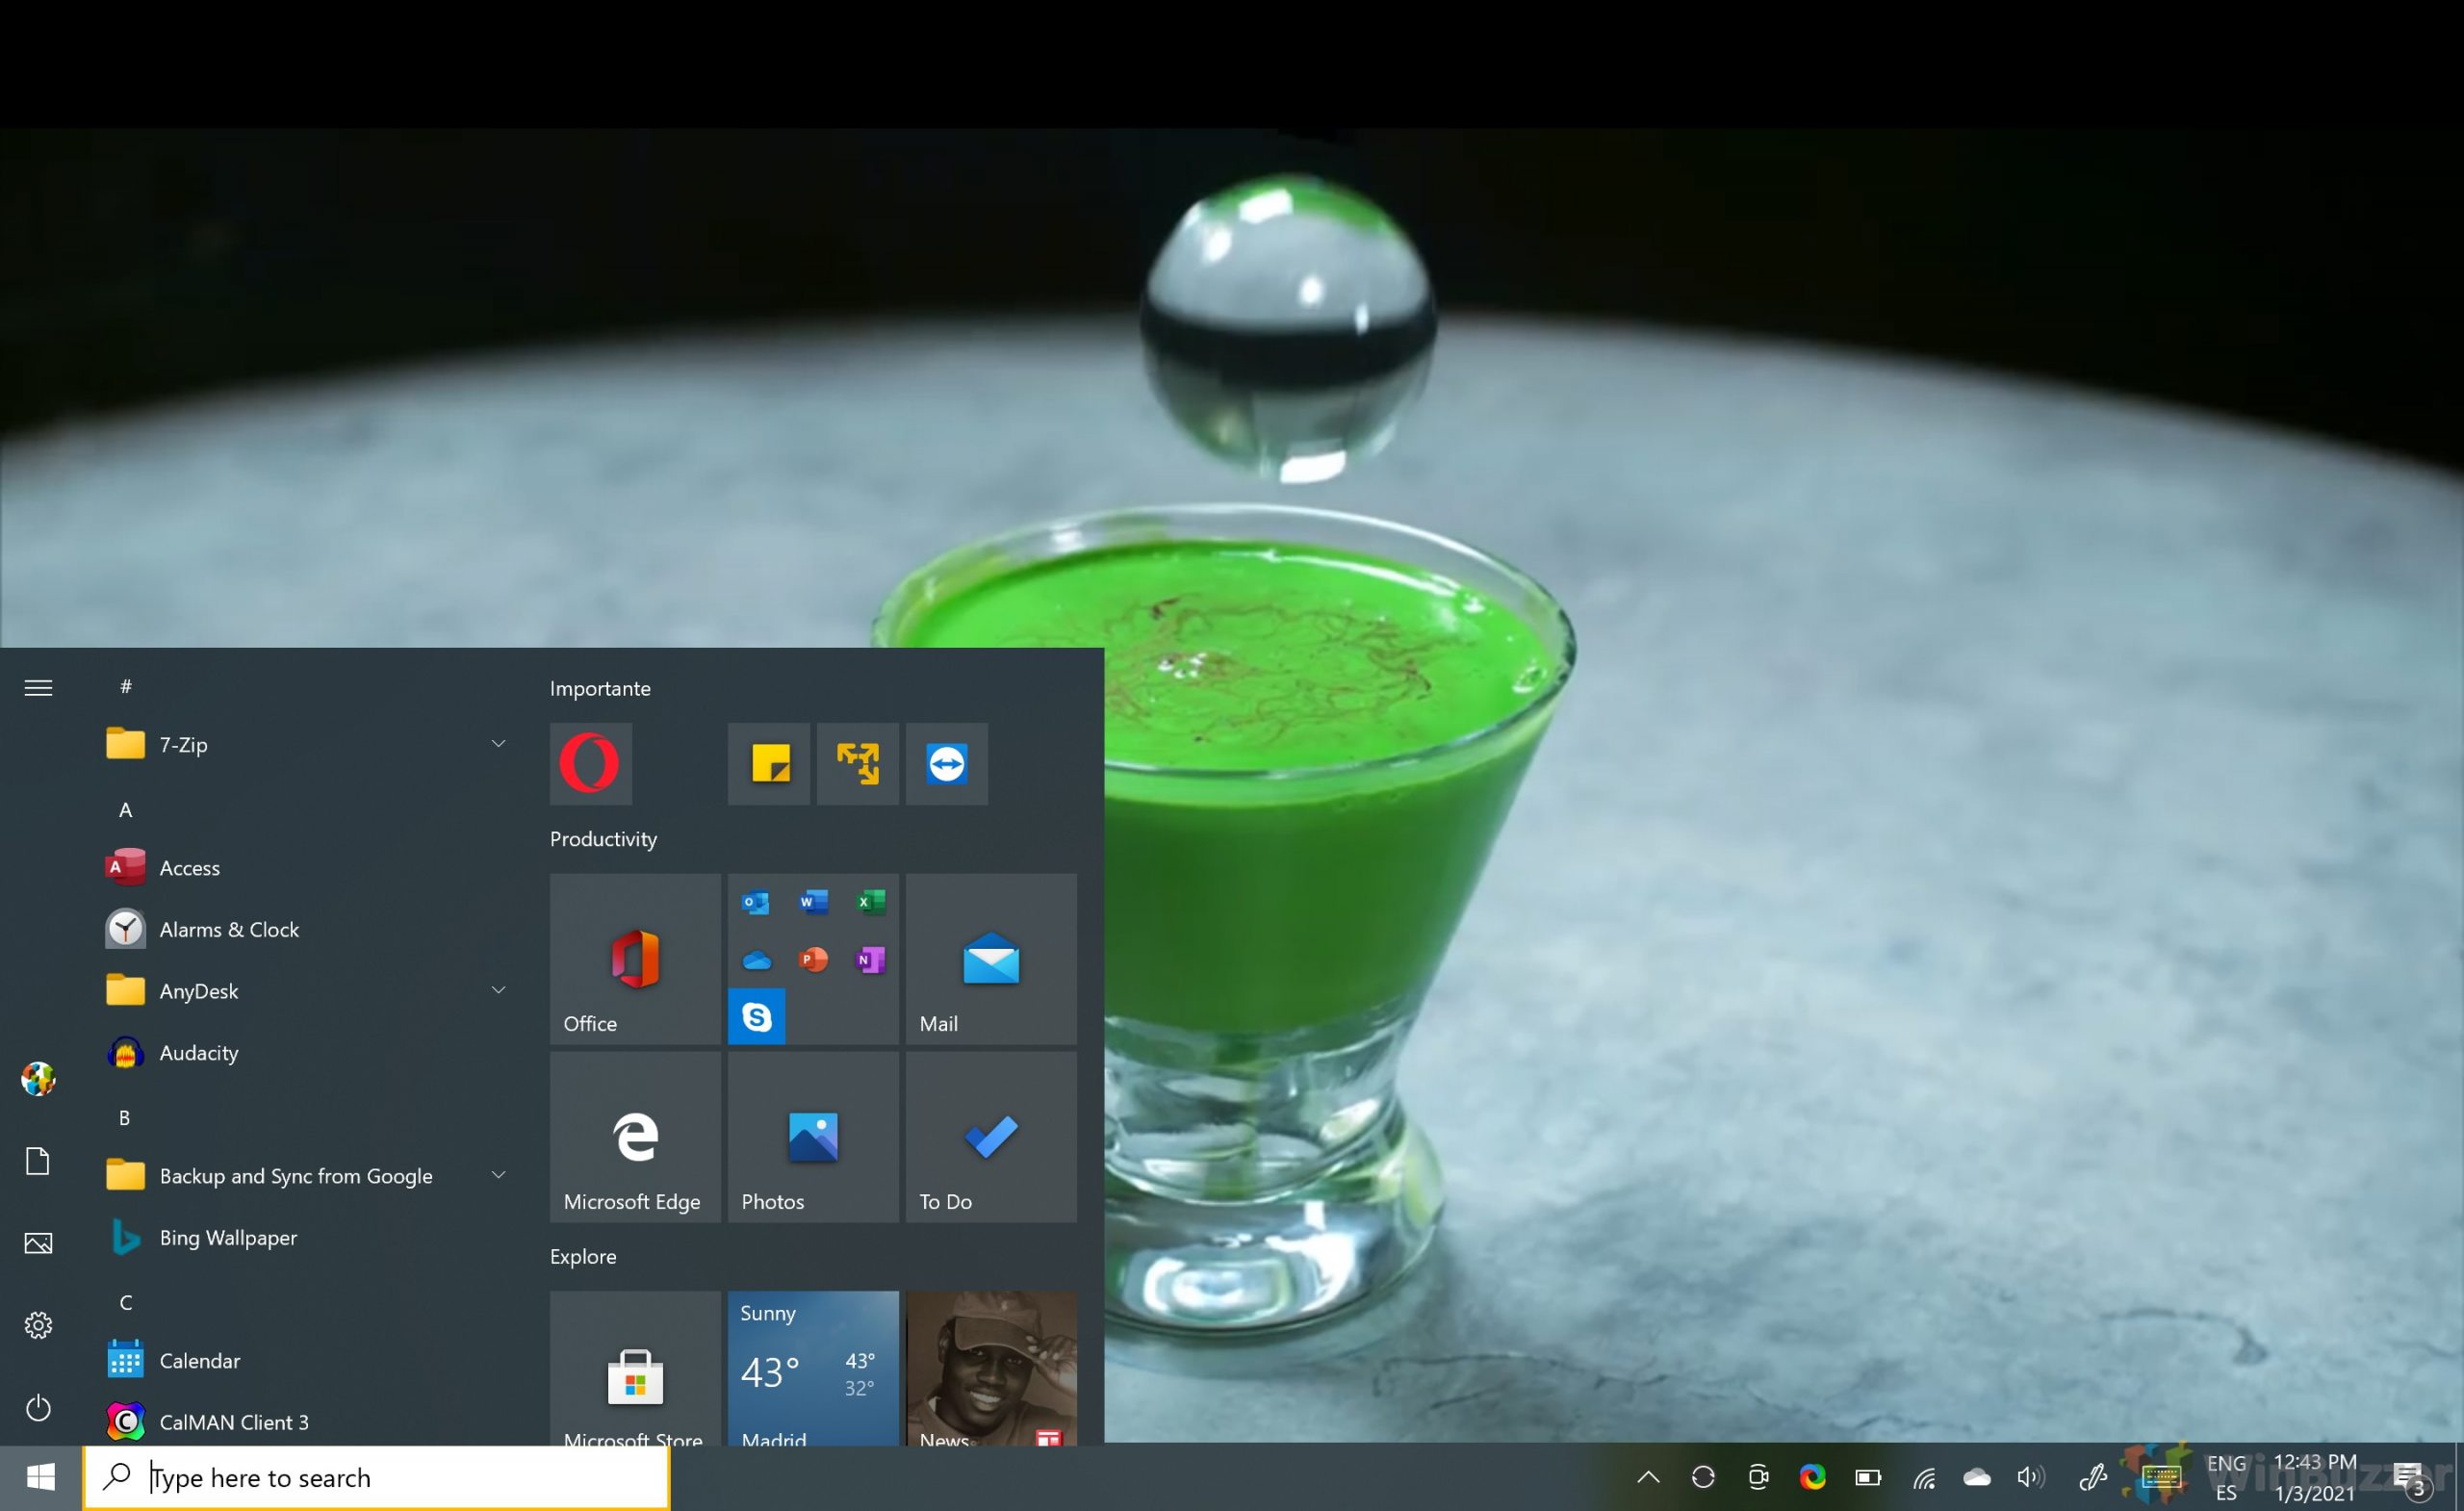Open the Skype tile
The width and height of the screenshot is (2464, 1511).
click(x=756, y=1016)
